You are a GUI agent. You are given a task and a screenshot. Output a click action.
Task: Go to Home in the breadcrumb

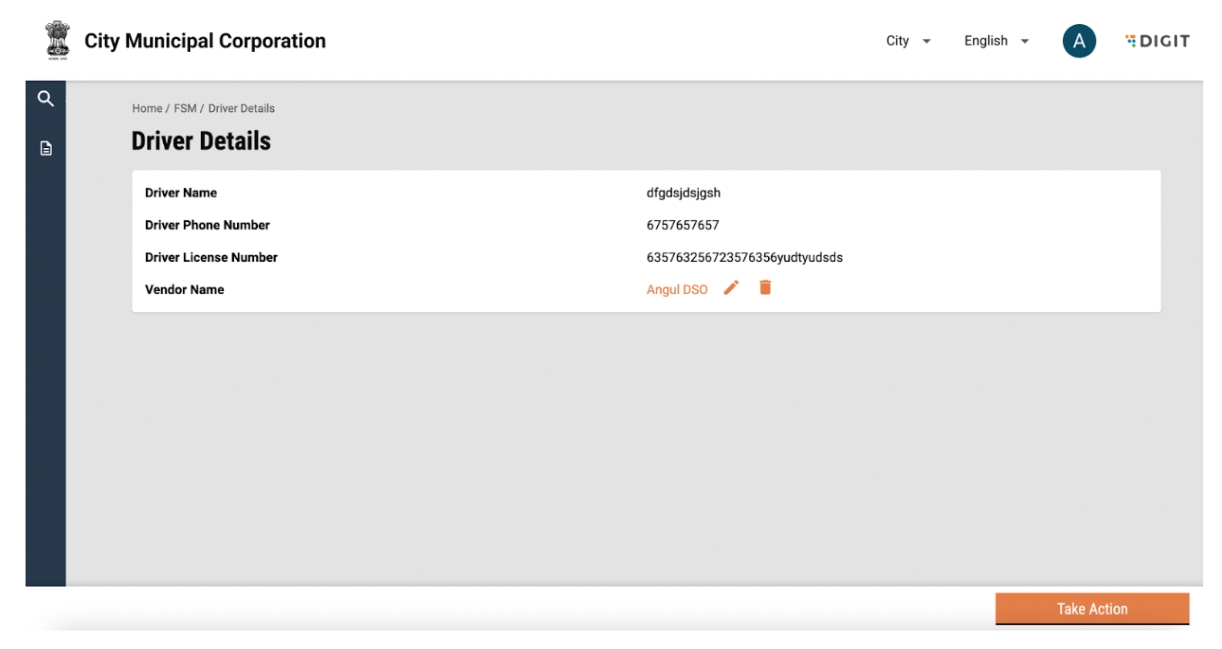pos(147,108)
